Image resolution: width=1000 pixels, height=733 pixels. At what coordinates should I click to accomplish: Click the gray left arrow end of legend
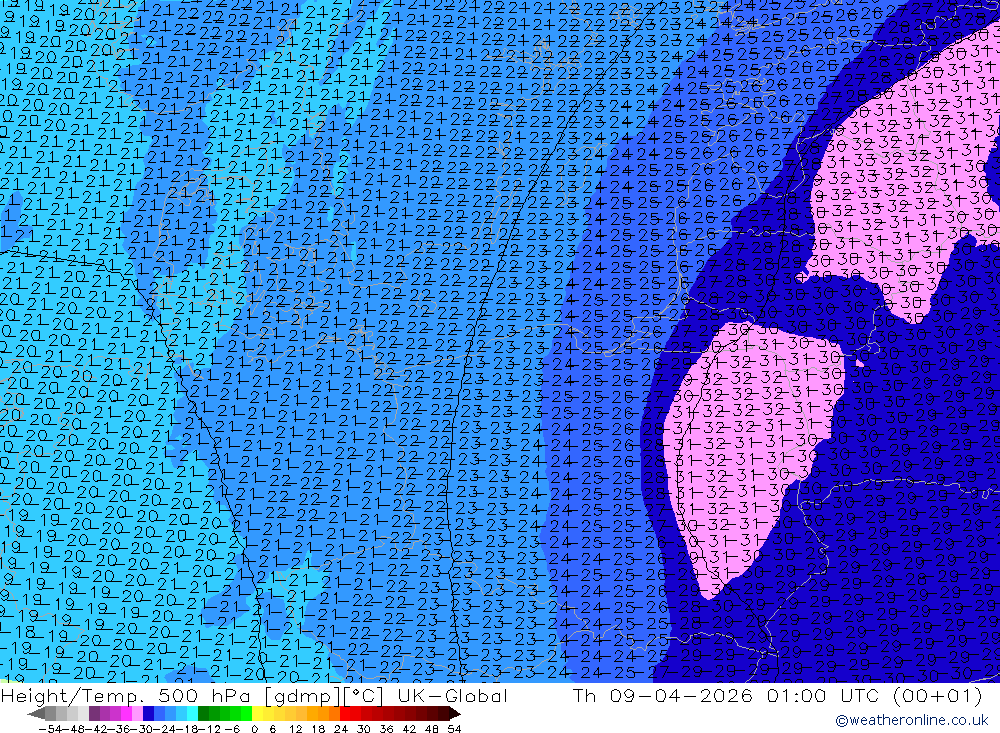(36, 714)
